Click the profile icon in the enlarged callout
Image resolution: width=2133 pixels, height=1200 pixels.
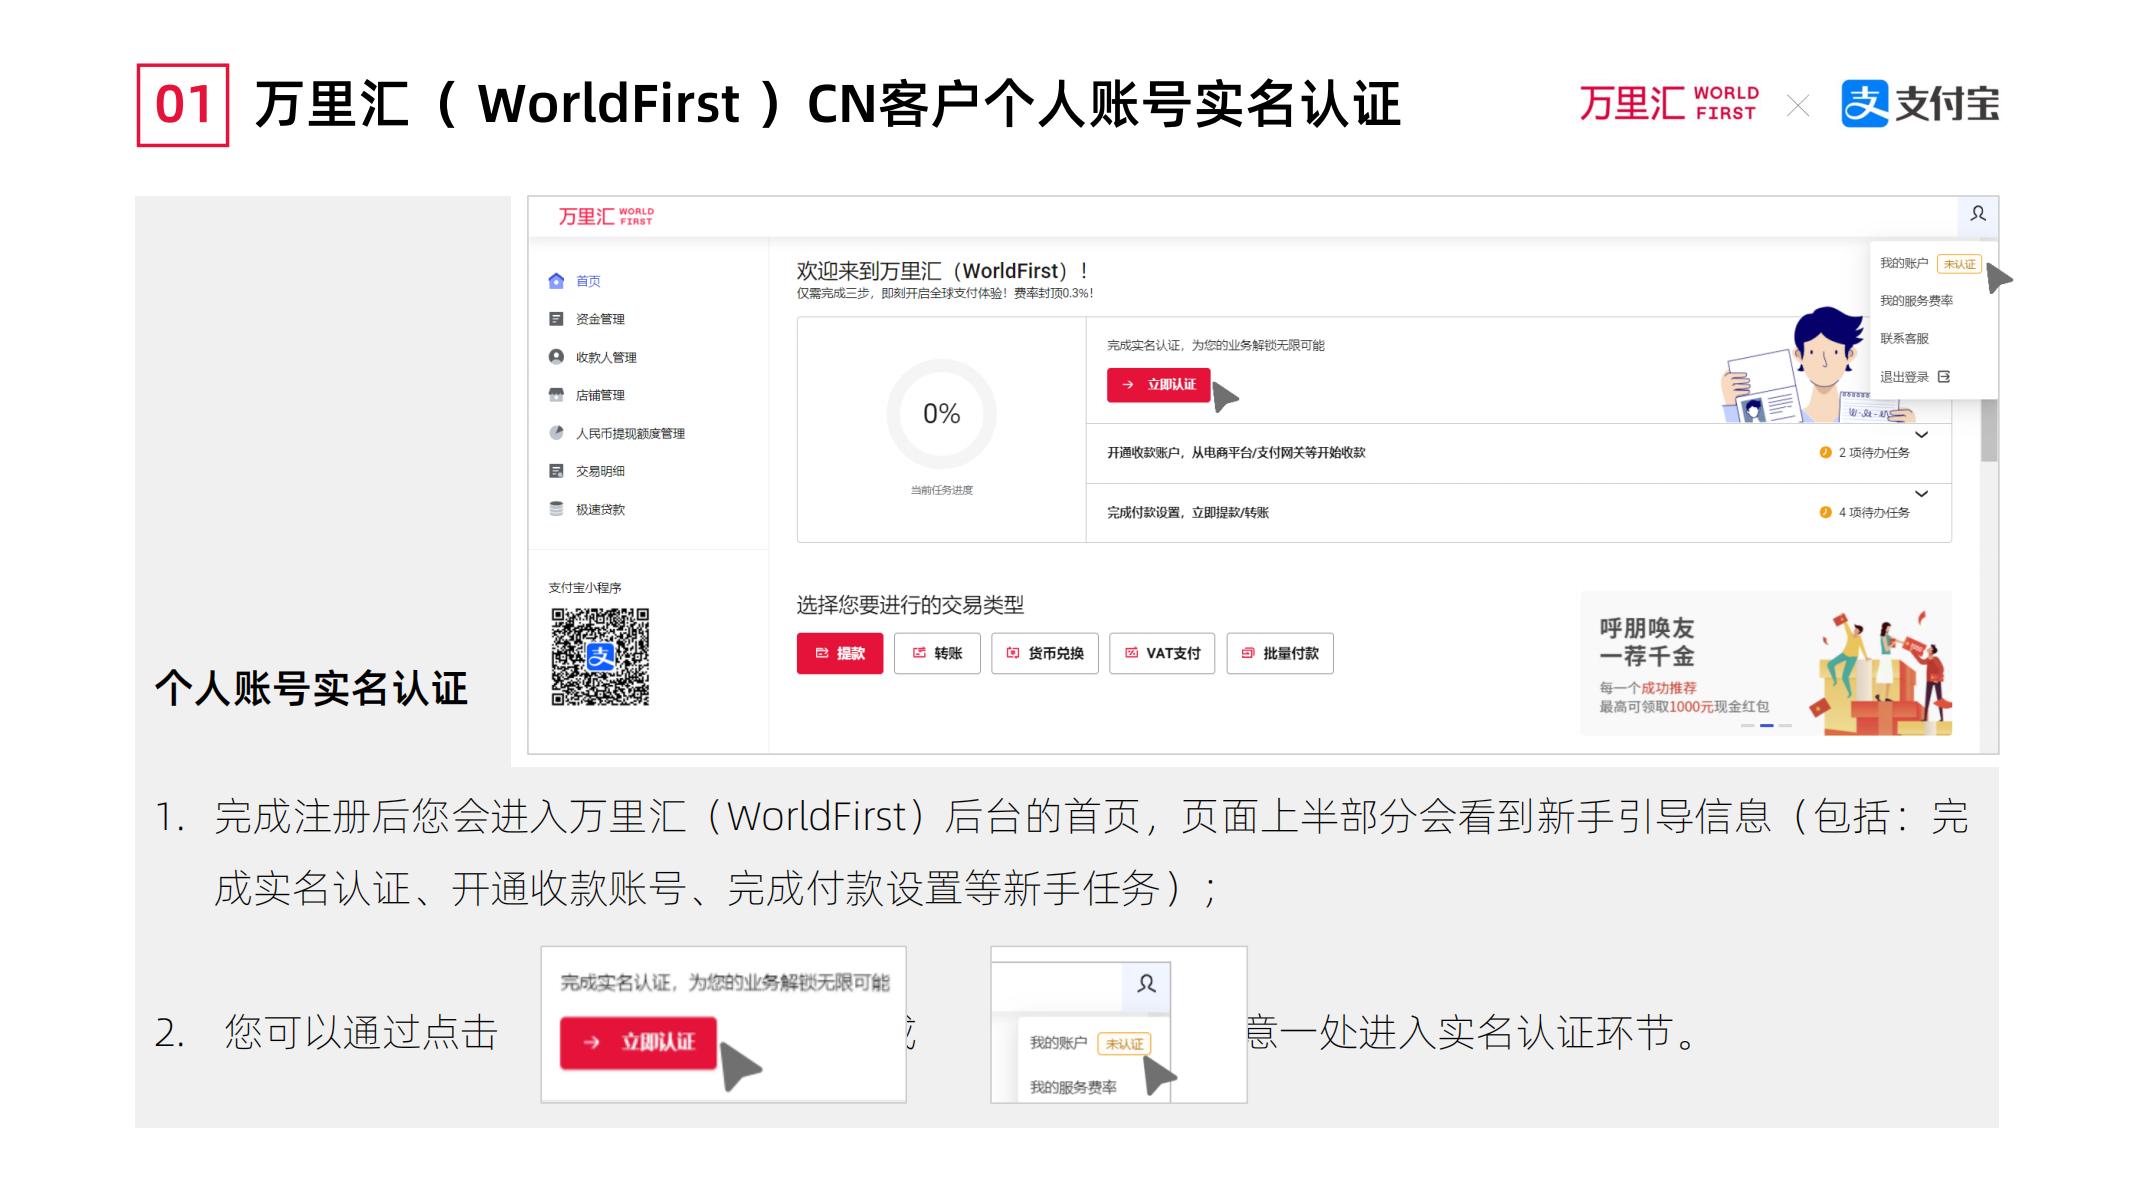(x=1146, y=984)
